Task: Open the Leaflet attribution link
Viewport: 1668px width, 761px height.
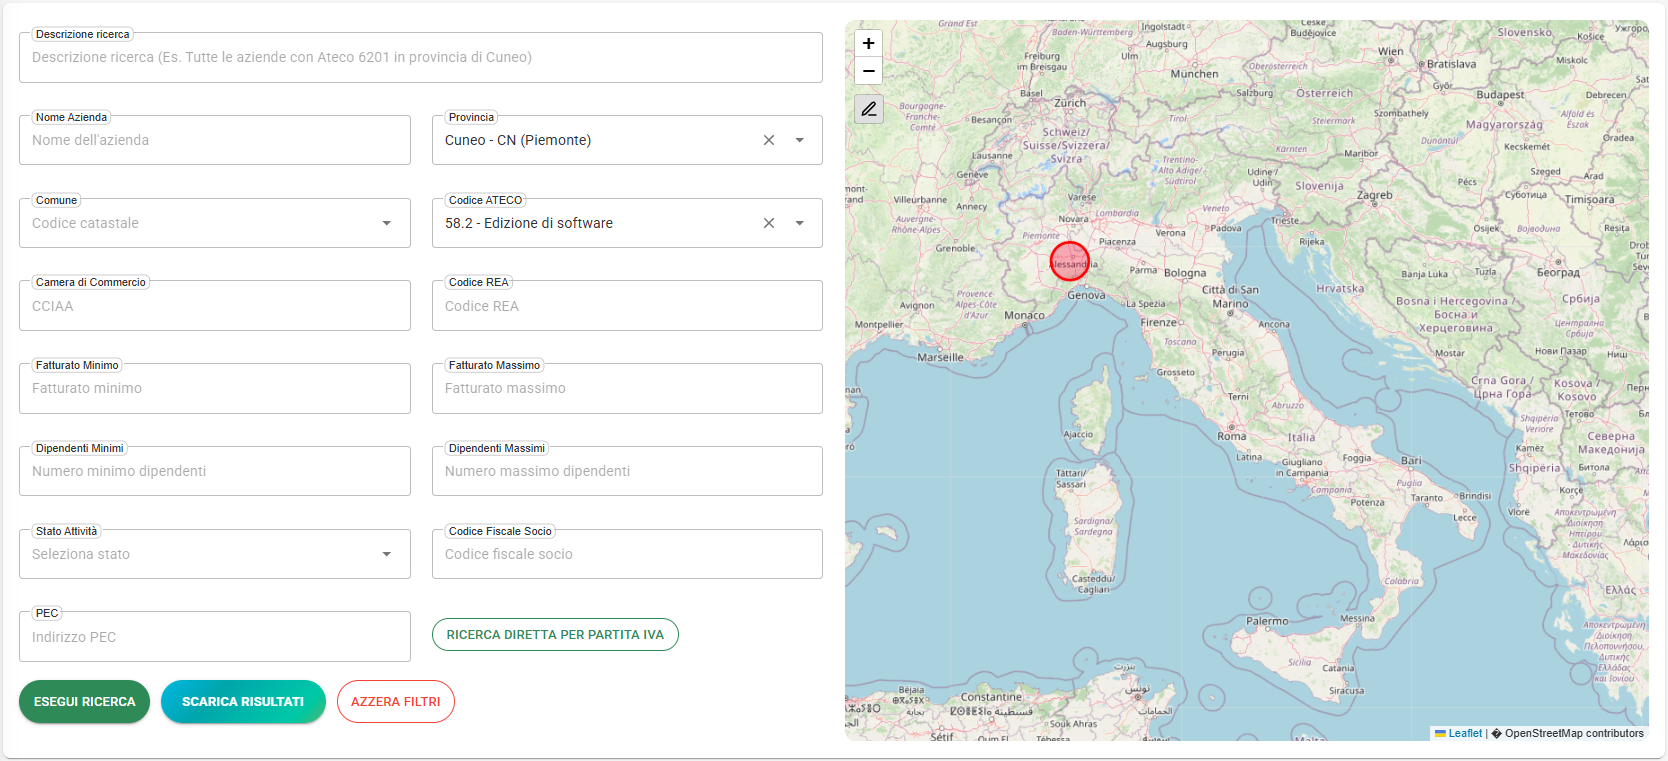Action: pyautogui.click(x=1464, y=733)
